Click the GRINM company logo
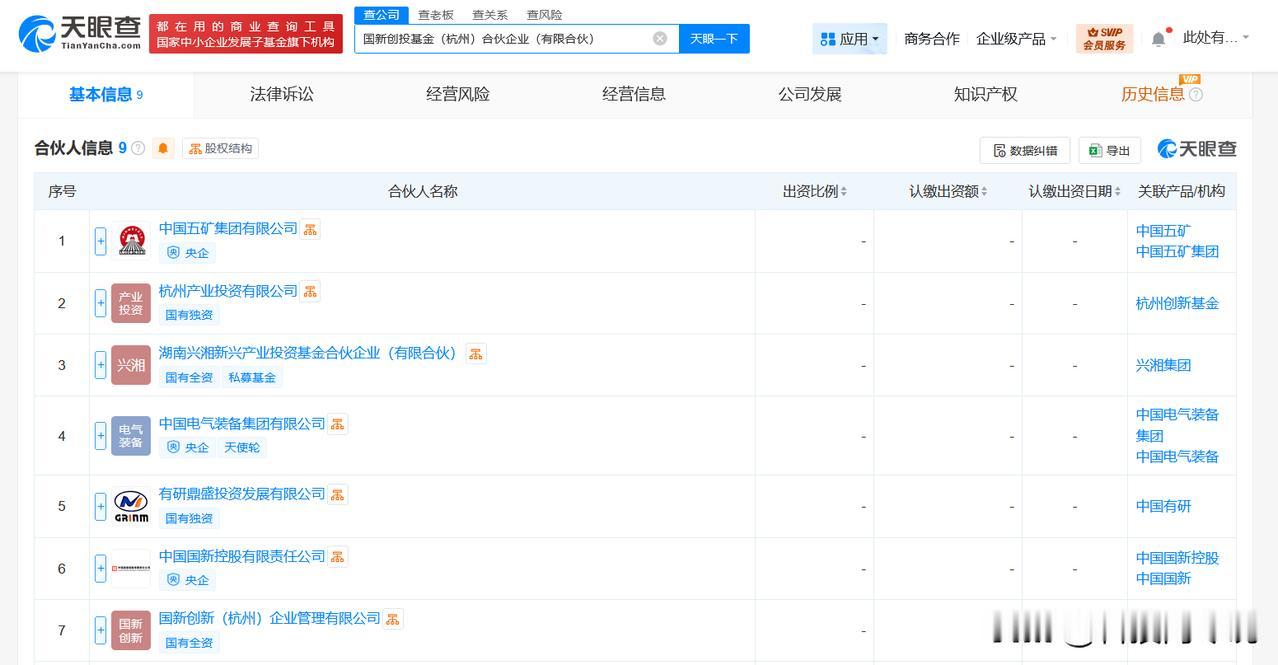This screenshot has width=1278, height=665. coord(131,506)
